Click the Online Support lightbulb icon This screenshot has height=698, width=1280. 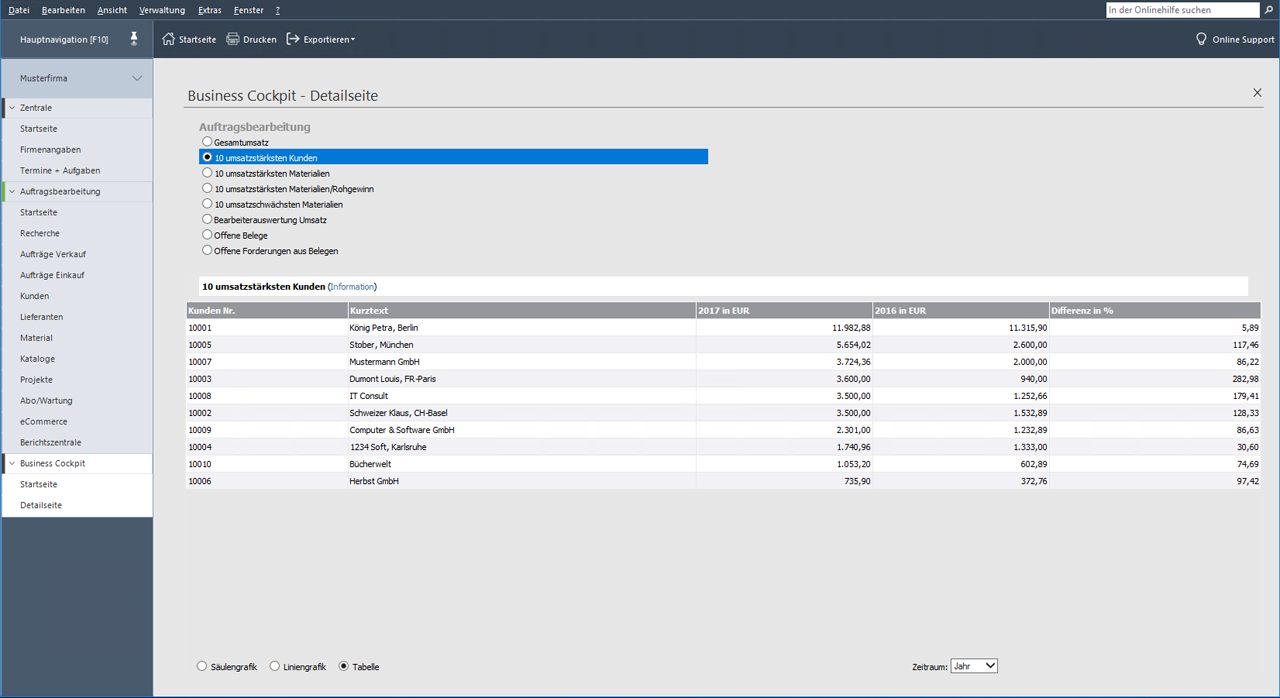(1201, 40)
